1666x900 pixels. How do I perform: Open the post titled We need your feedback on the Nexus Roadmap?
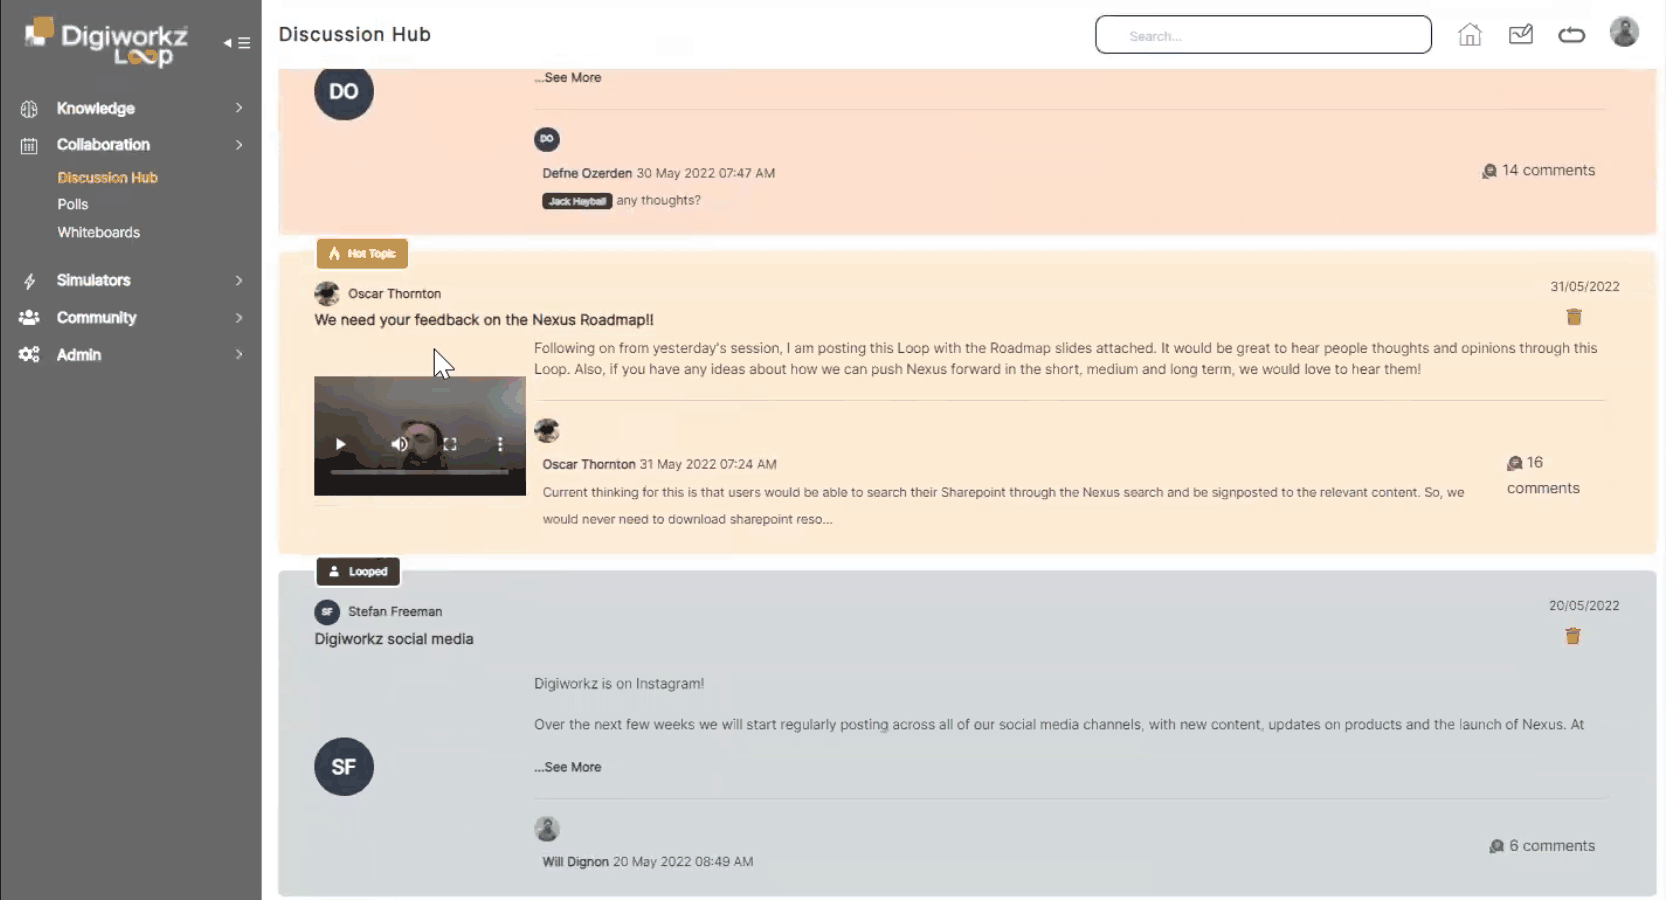tap(484, 320)
